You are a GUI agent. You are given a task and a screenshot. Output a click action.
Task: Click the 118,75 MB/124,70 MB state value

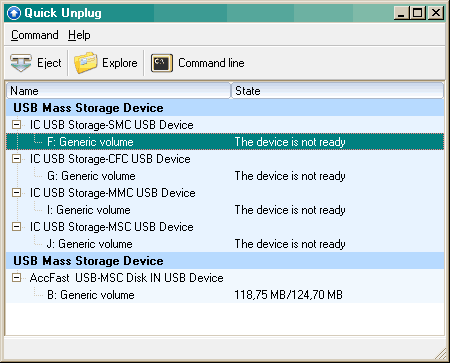pos(288,295)
